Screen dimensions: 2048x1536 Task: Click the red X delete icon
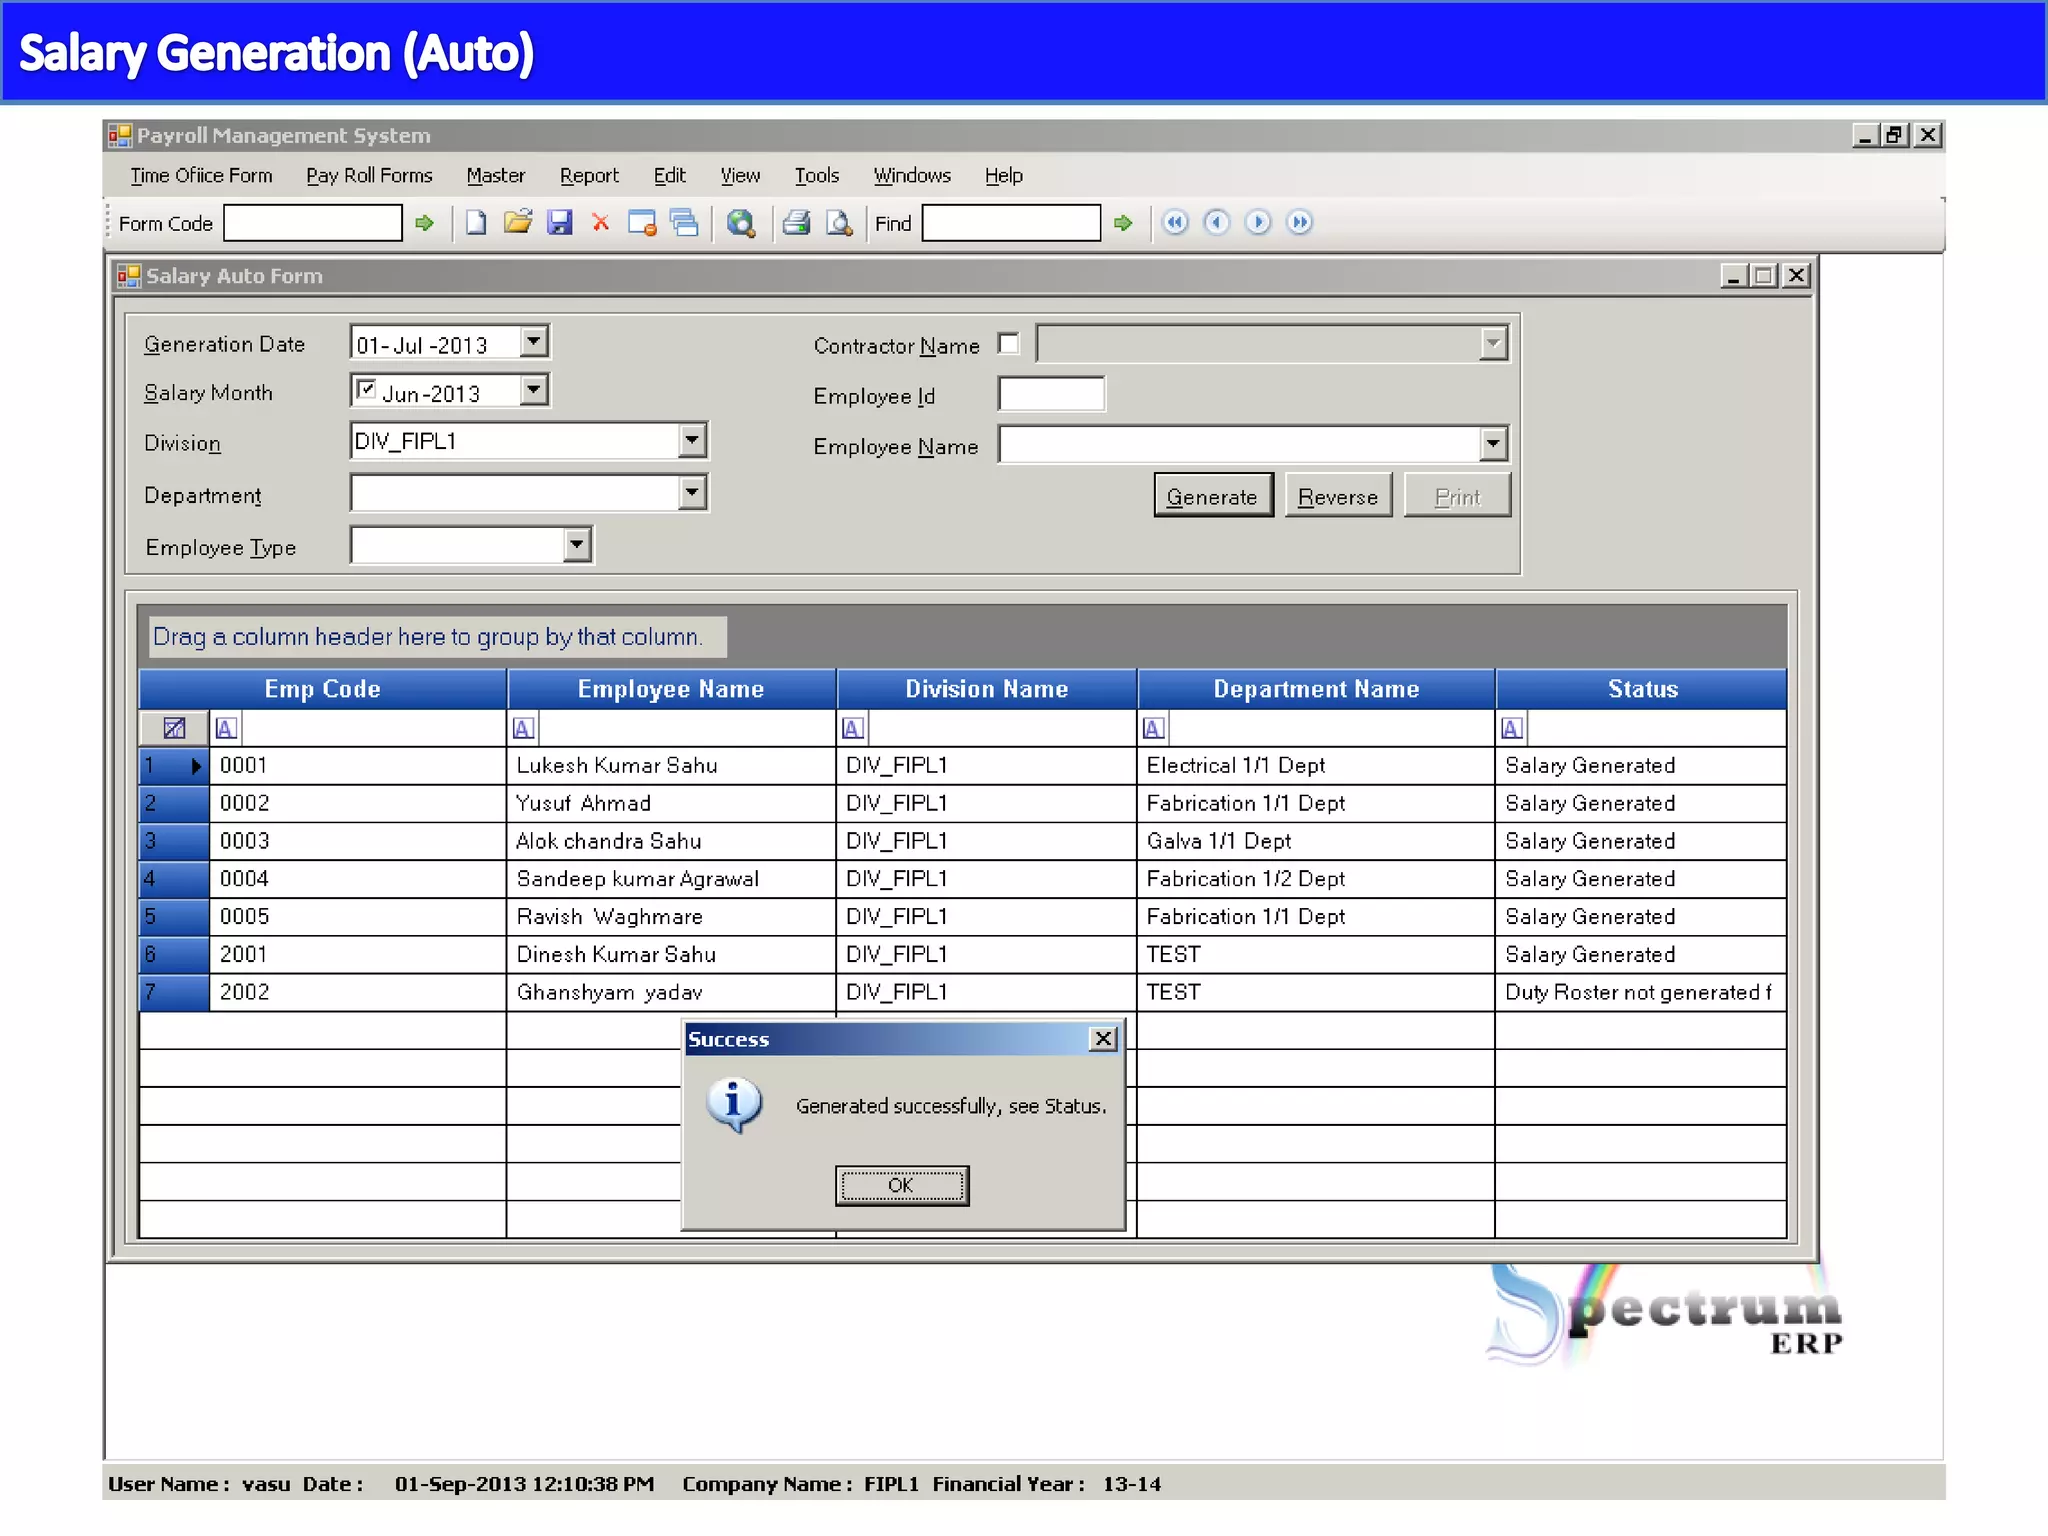coord(600,222)
